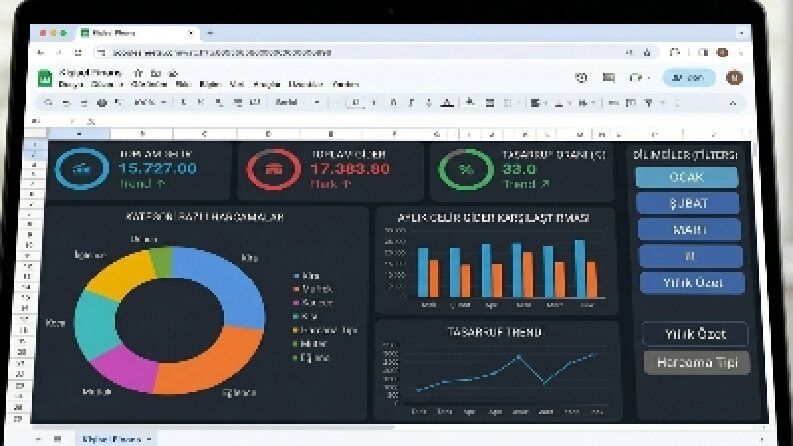Open the browser extensions icon
This screenshot has width=793, height=446.
click(x=675, y=53)
